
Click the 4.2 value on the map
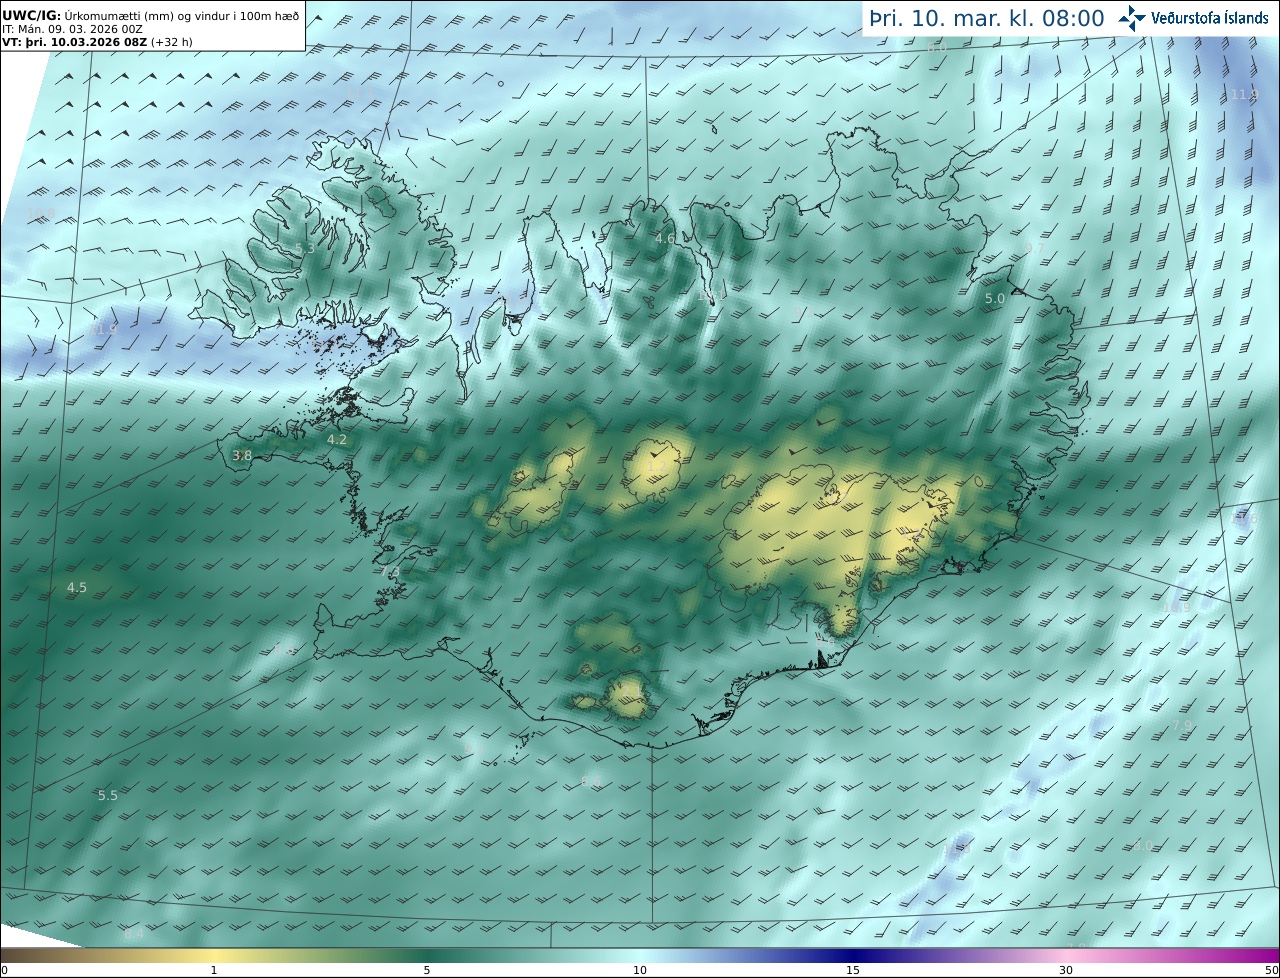pos(337,439)
